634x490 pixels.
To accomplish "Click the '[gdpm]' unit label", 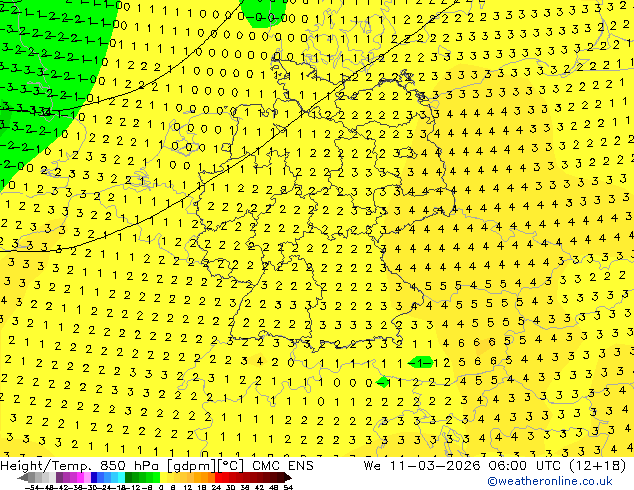I will point(193,466).
